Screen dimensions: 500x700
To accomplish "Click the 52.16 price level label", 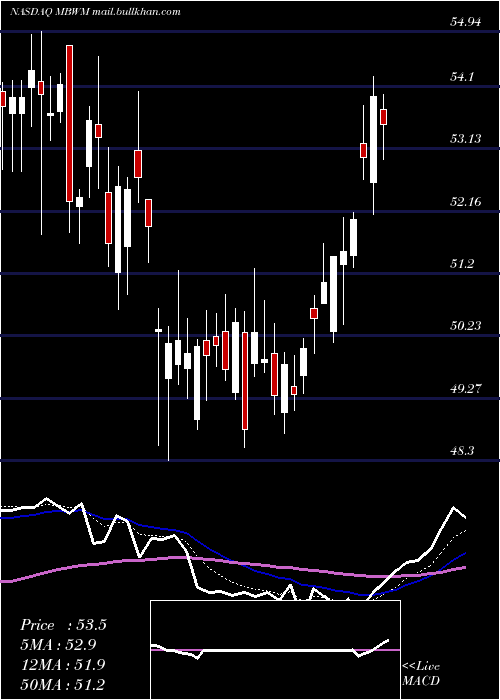I will 466,202.
